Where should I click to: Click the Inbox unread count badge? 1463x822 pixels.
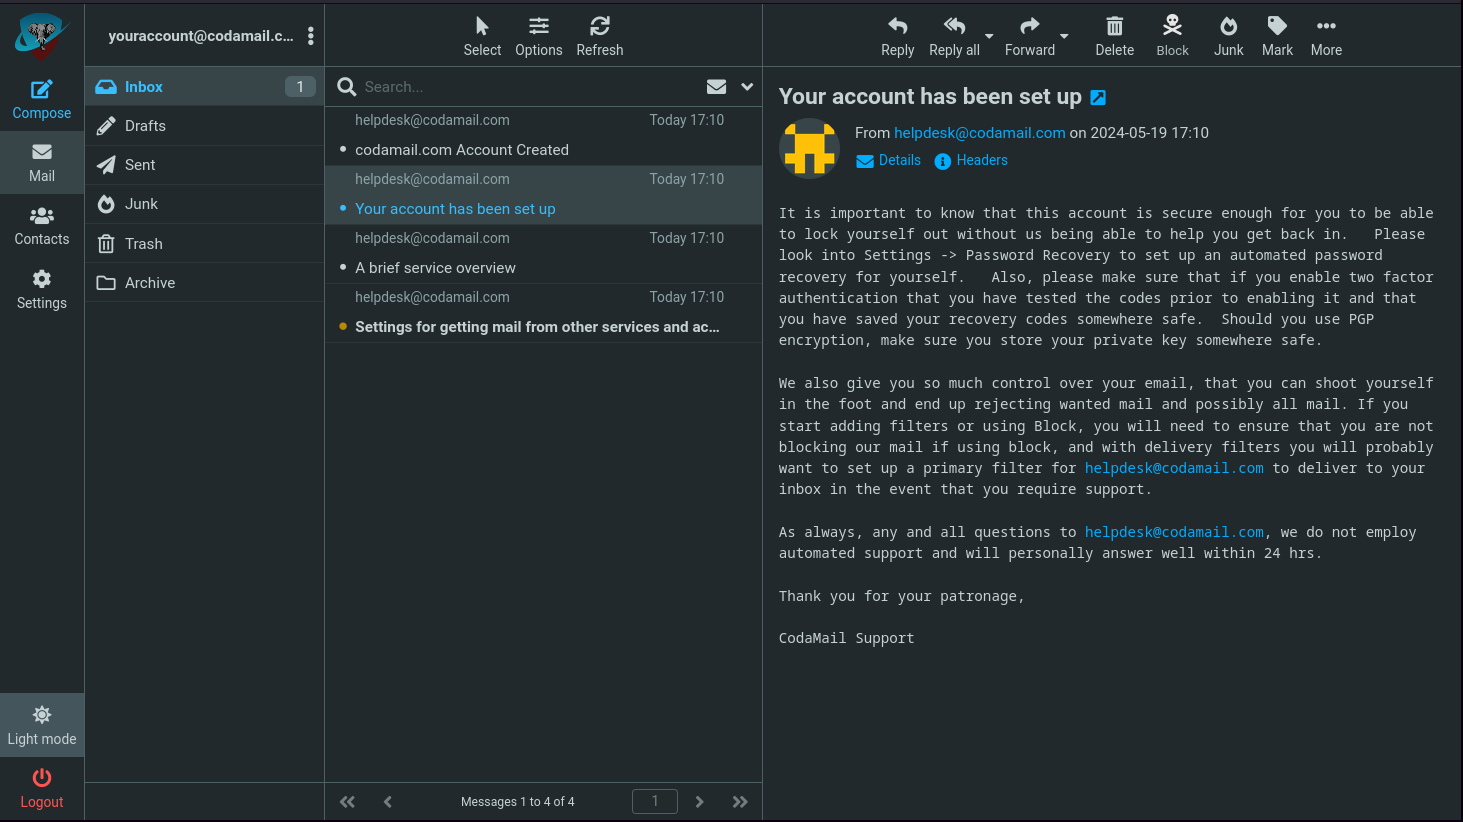point(300,87)
